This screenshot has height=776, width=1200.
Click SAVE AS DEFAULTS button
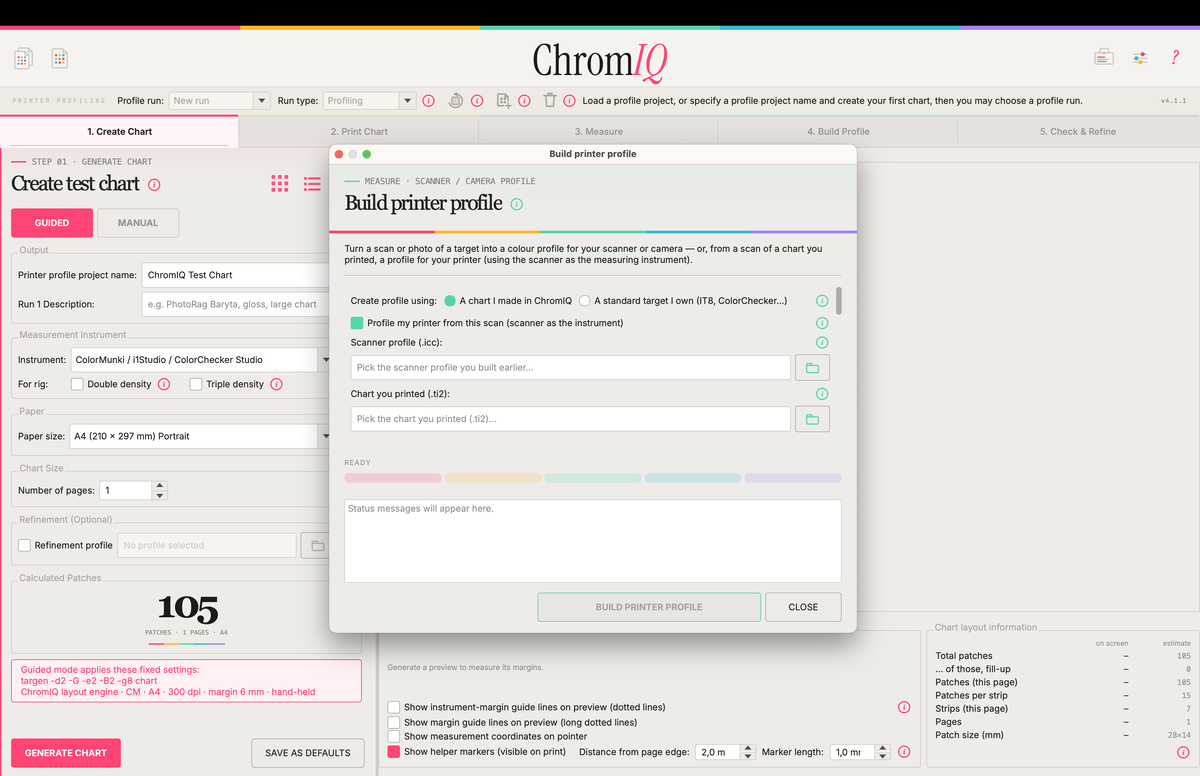click(x=308, y=753)
